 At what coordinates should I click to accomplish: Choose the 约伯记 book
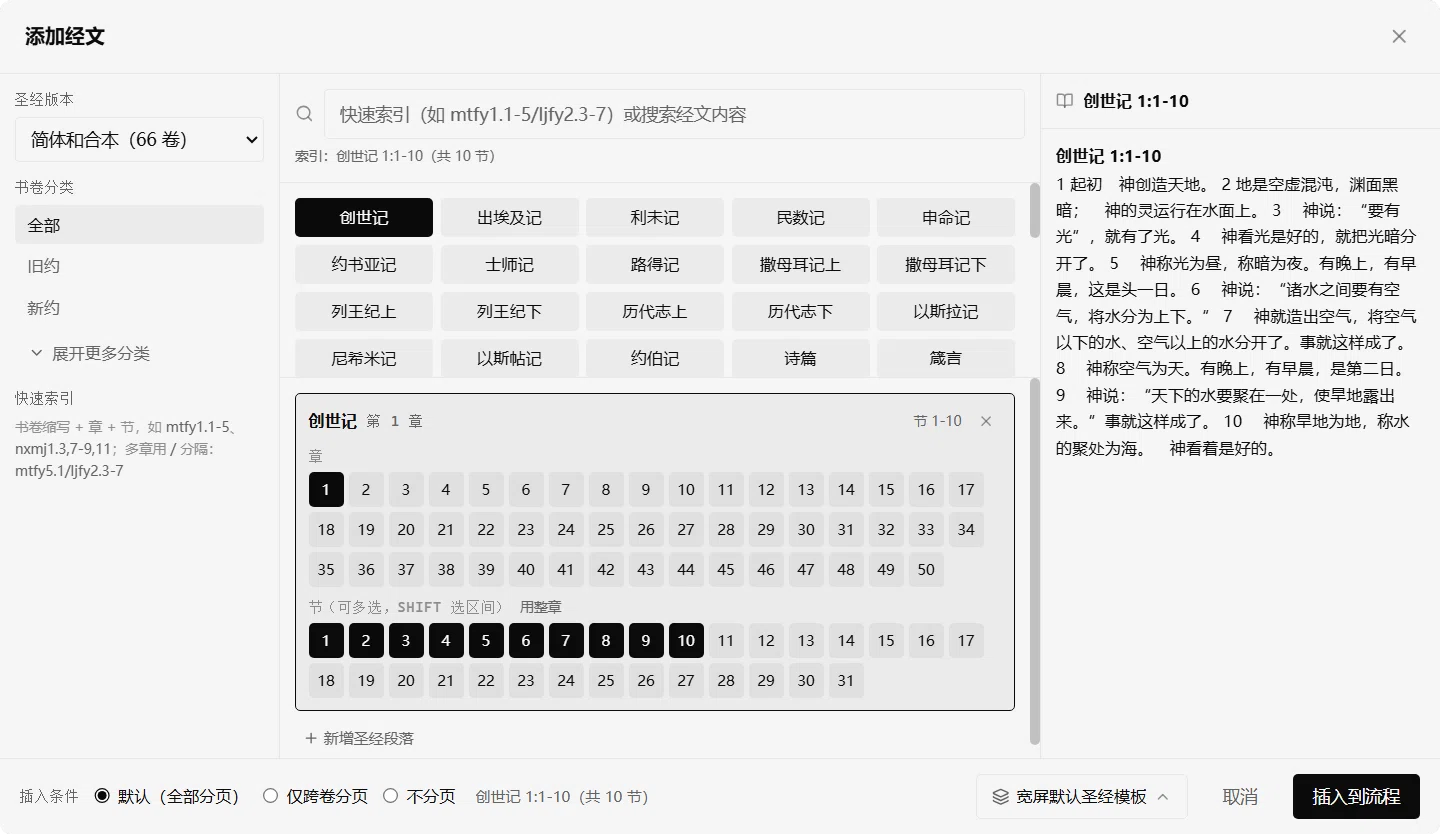click(x=655, y=358)
